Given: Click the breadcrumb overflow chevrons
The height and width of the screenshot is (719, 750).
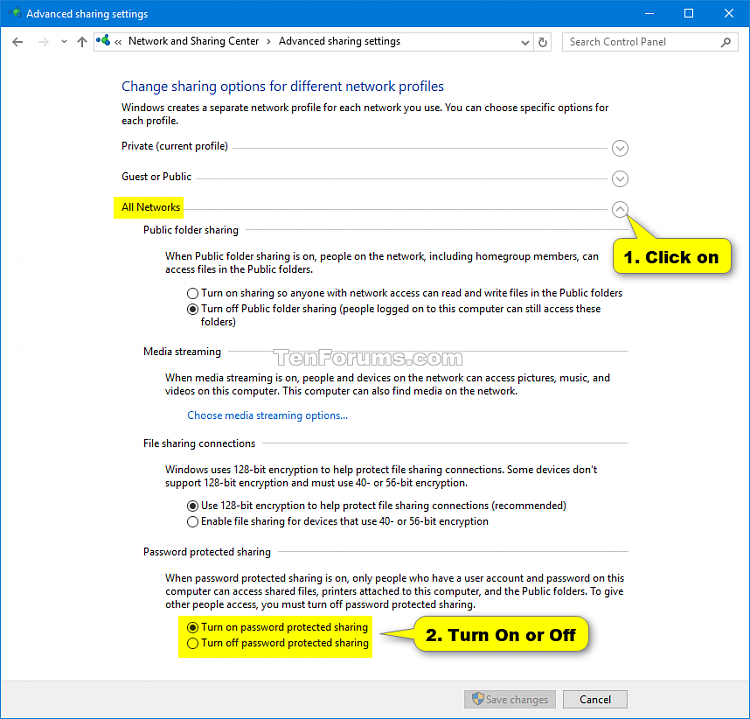Looking at the screenshot, I should click(x=118, y=43).
